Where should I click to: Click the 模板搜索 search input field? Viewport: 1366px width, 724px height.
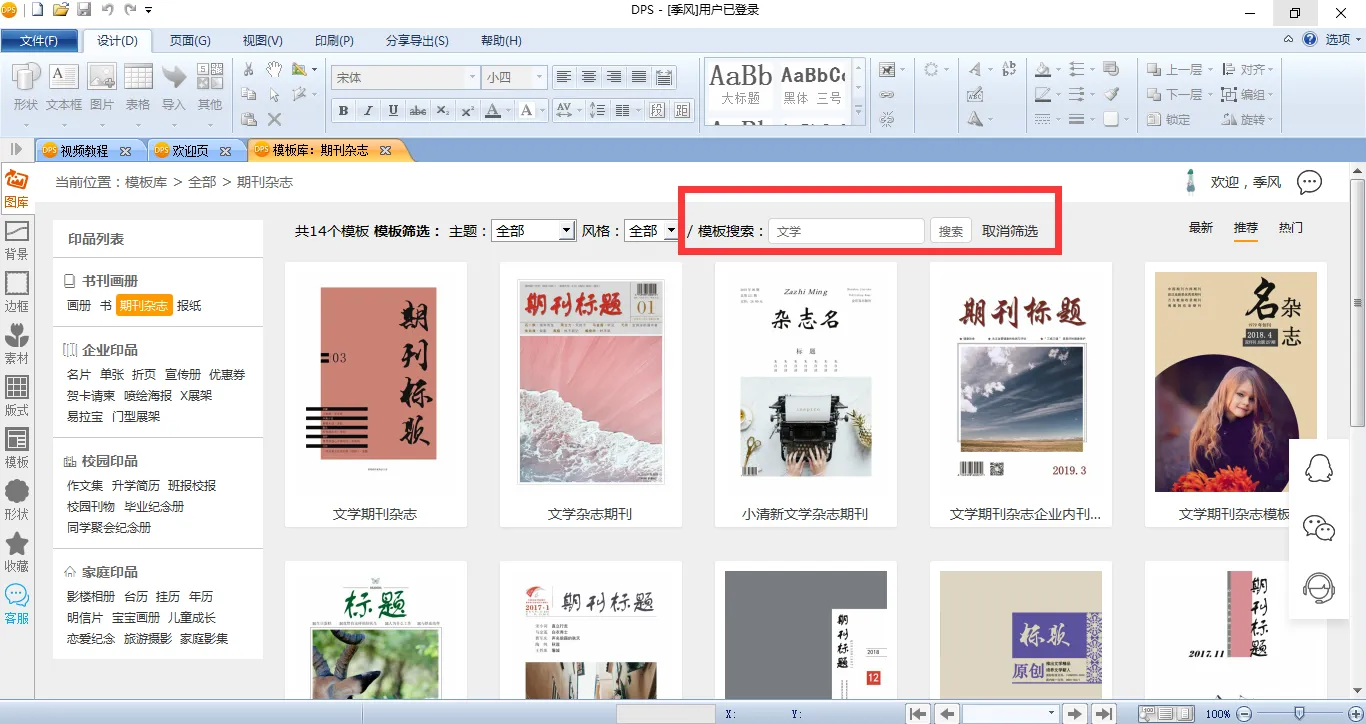[x=846, y=231]
